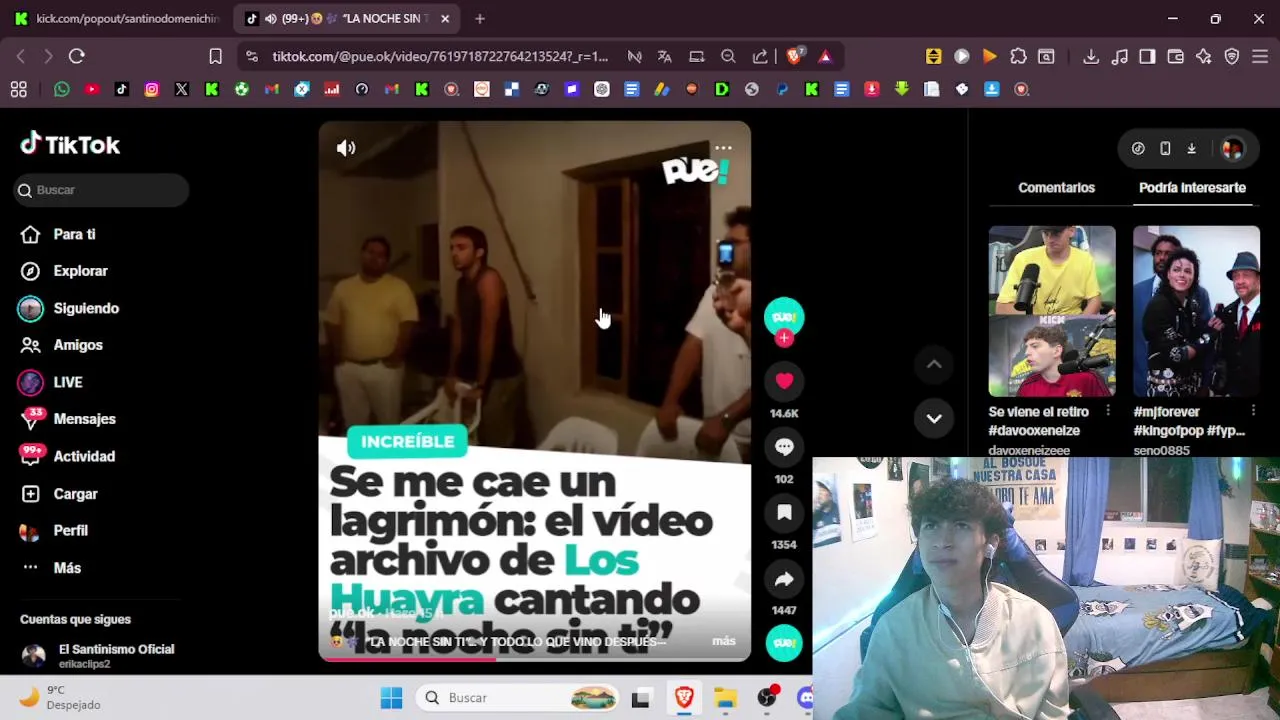Open browser share page icon
This screenshot has height=720, width=1280.
pos(760,57)
